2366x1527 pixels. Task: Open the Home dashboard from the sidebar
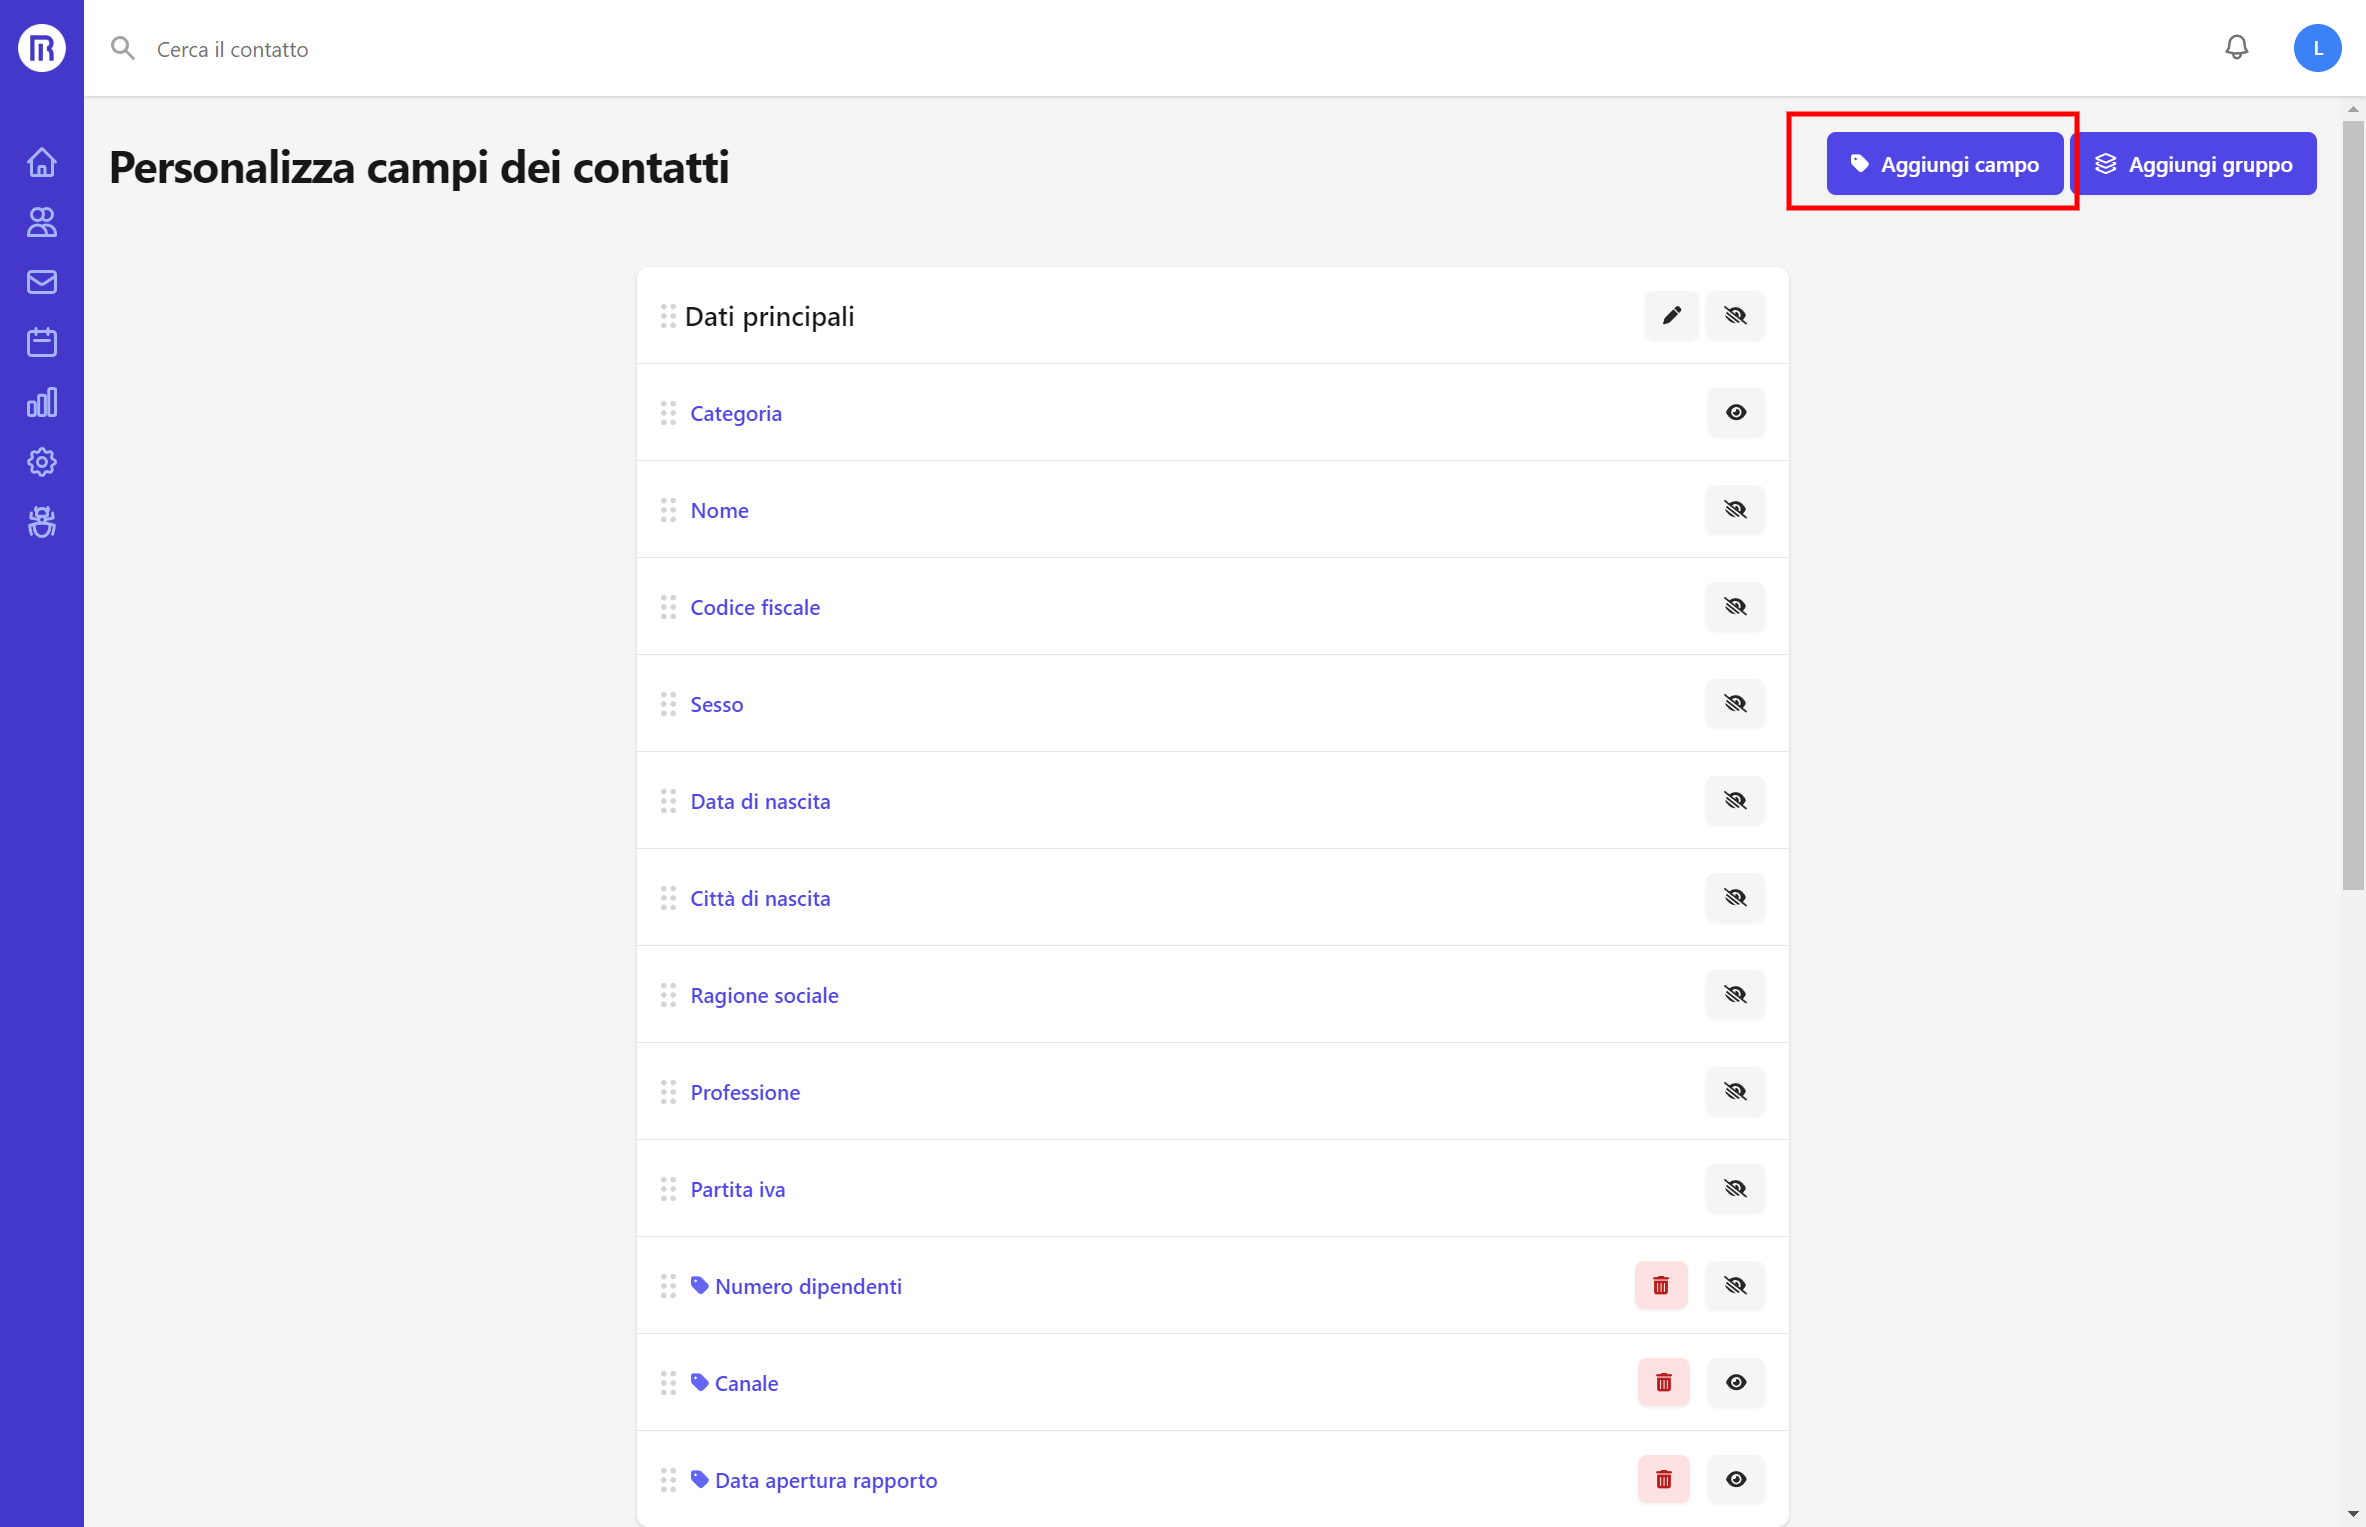(41, 161)
